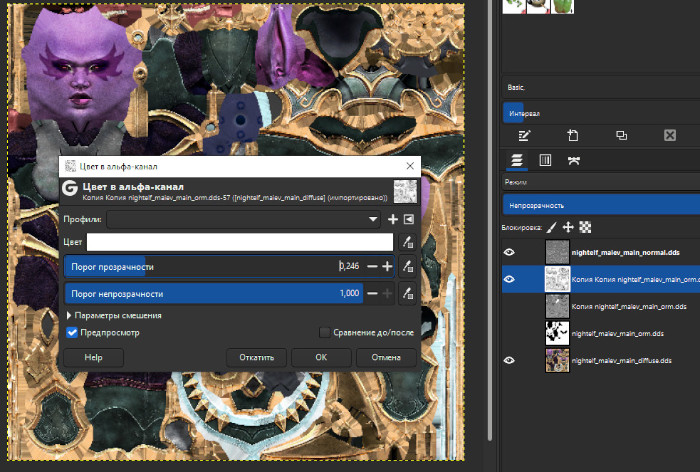The width and height of the screenshot is (700, 472).
Task: Click the edit brush icon in panel
Action: [524, 135]
